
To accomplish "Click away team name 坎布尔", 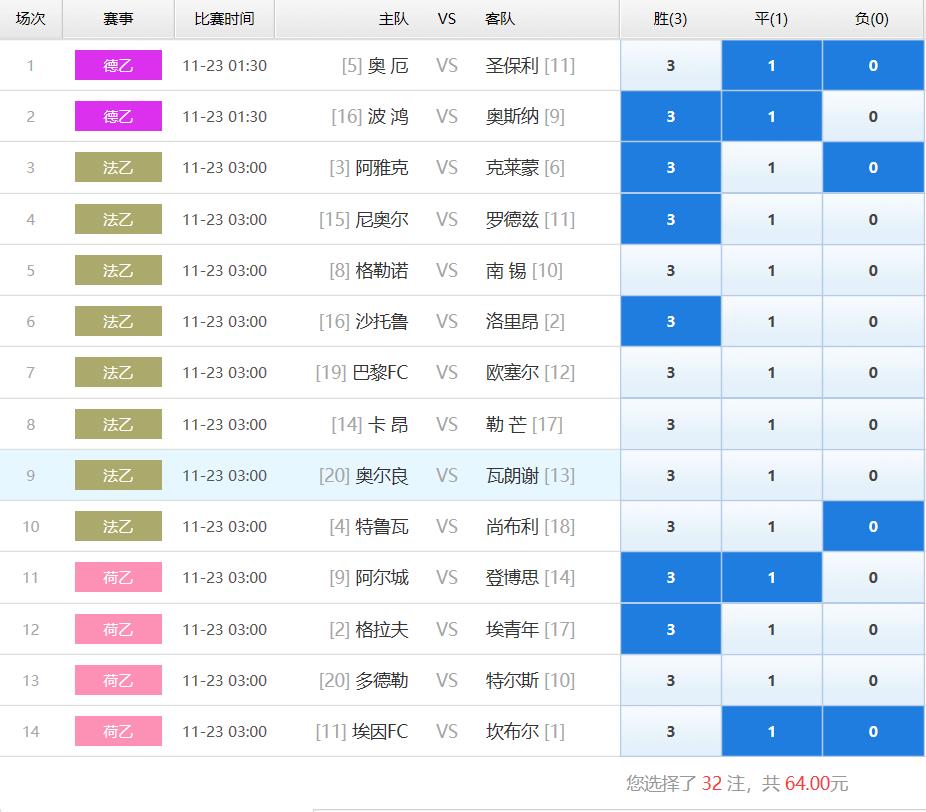I will coord(512,731).
